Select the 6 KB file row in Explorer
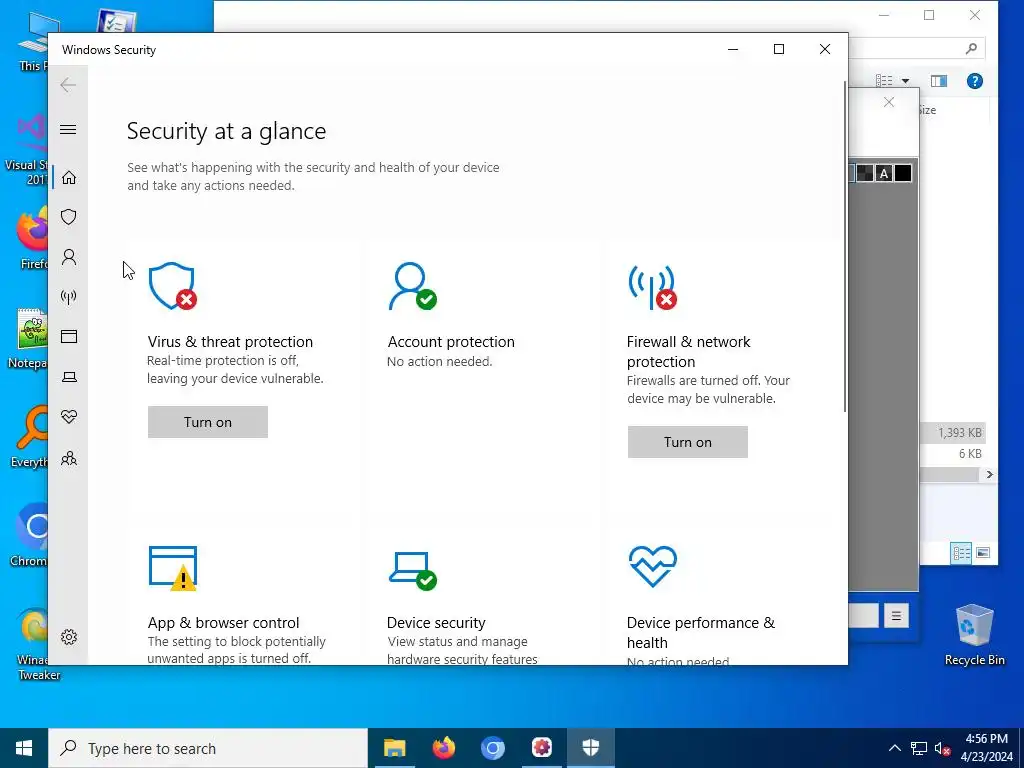Image resolution: width=1024 pixels, height=768 pixels. [952, 453]
